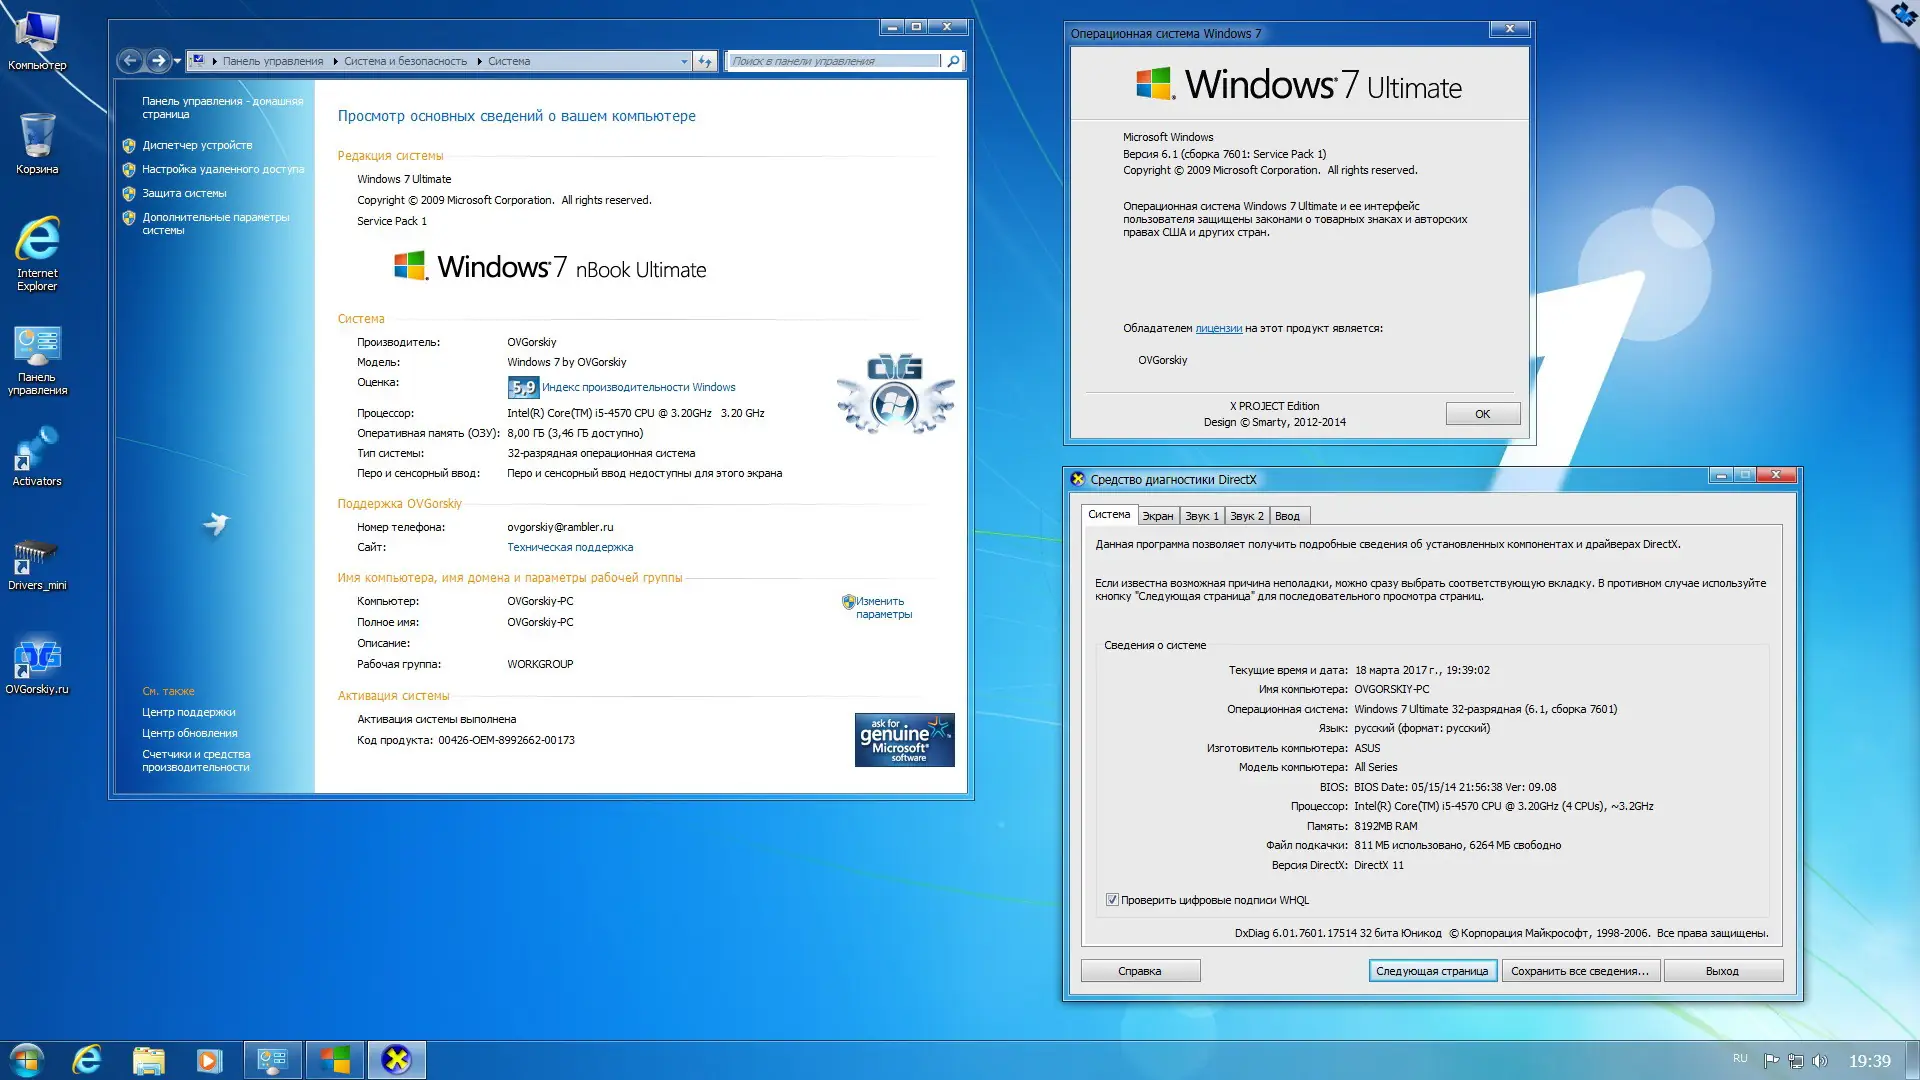Select the Ввод tab in DxDiag
The image size is (1920, 1080).
click(1289, 515)
